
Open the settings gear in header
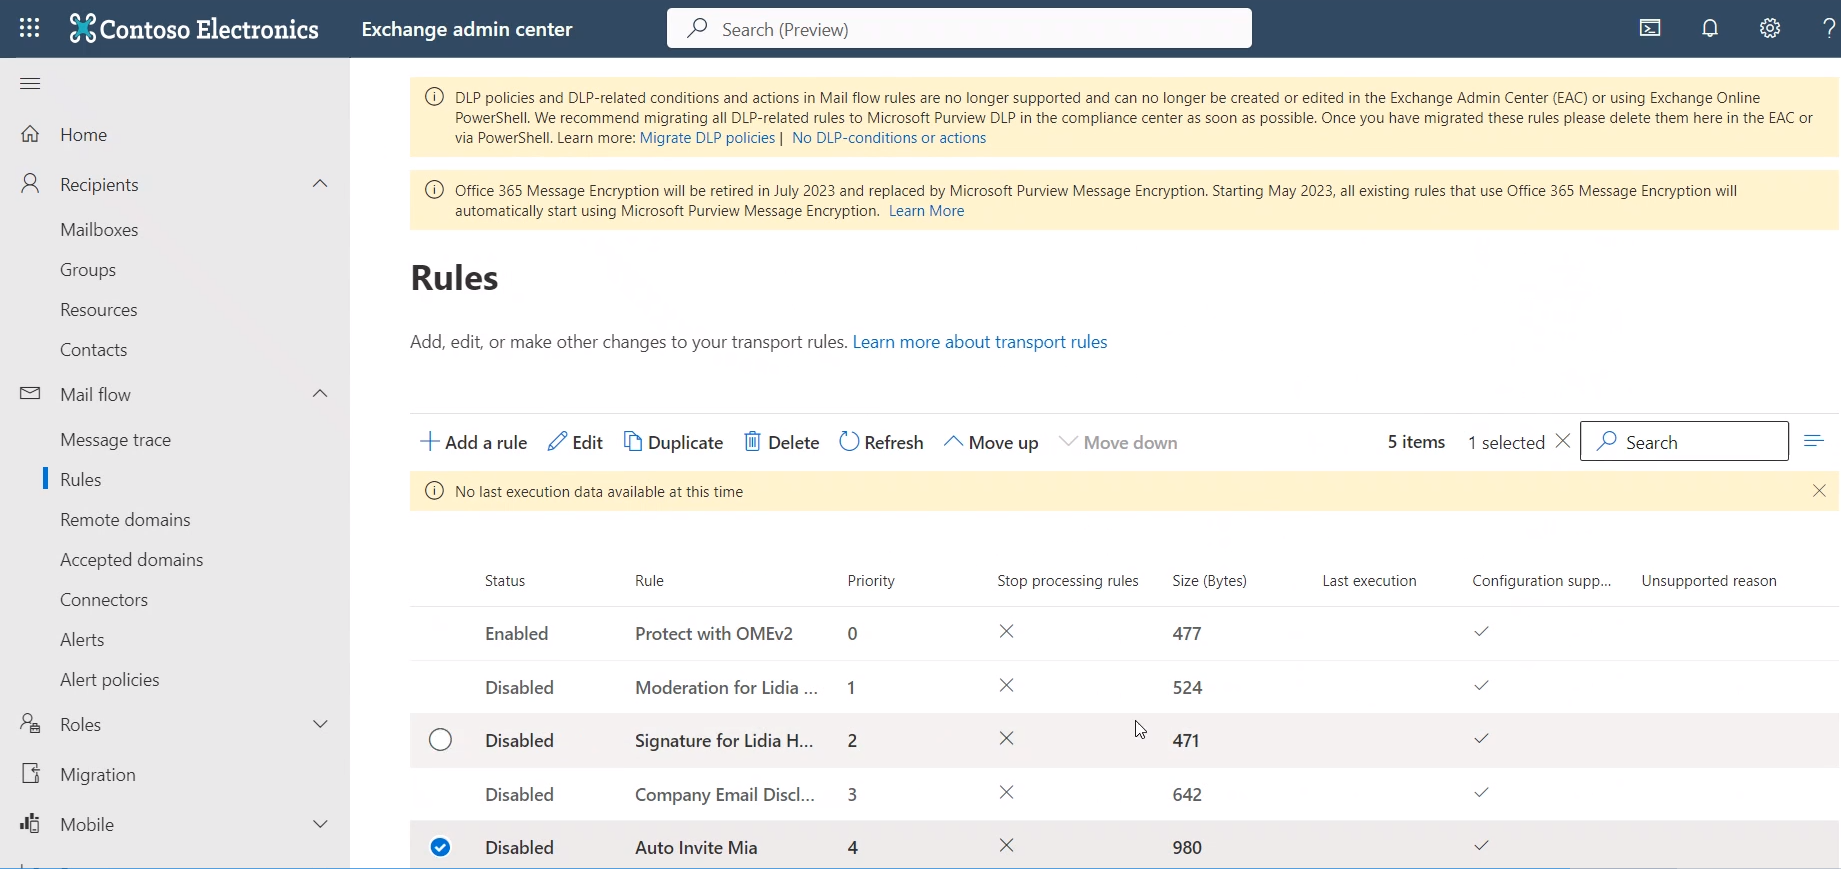point(1770,28)
